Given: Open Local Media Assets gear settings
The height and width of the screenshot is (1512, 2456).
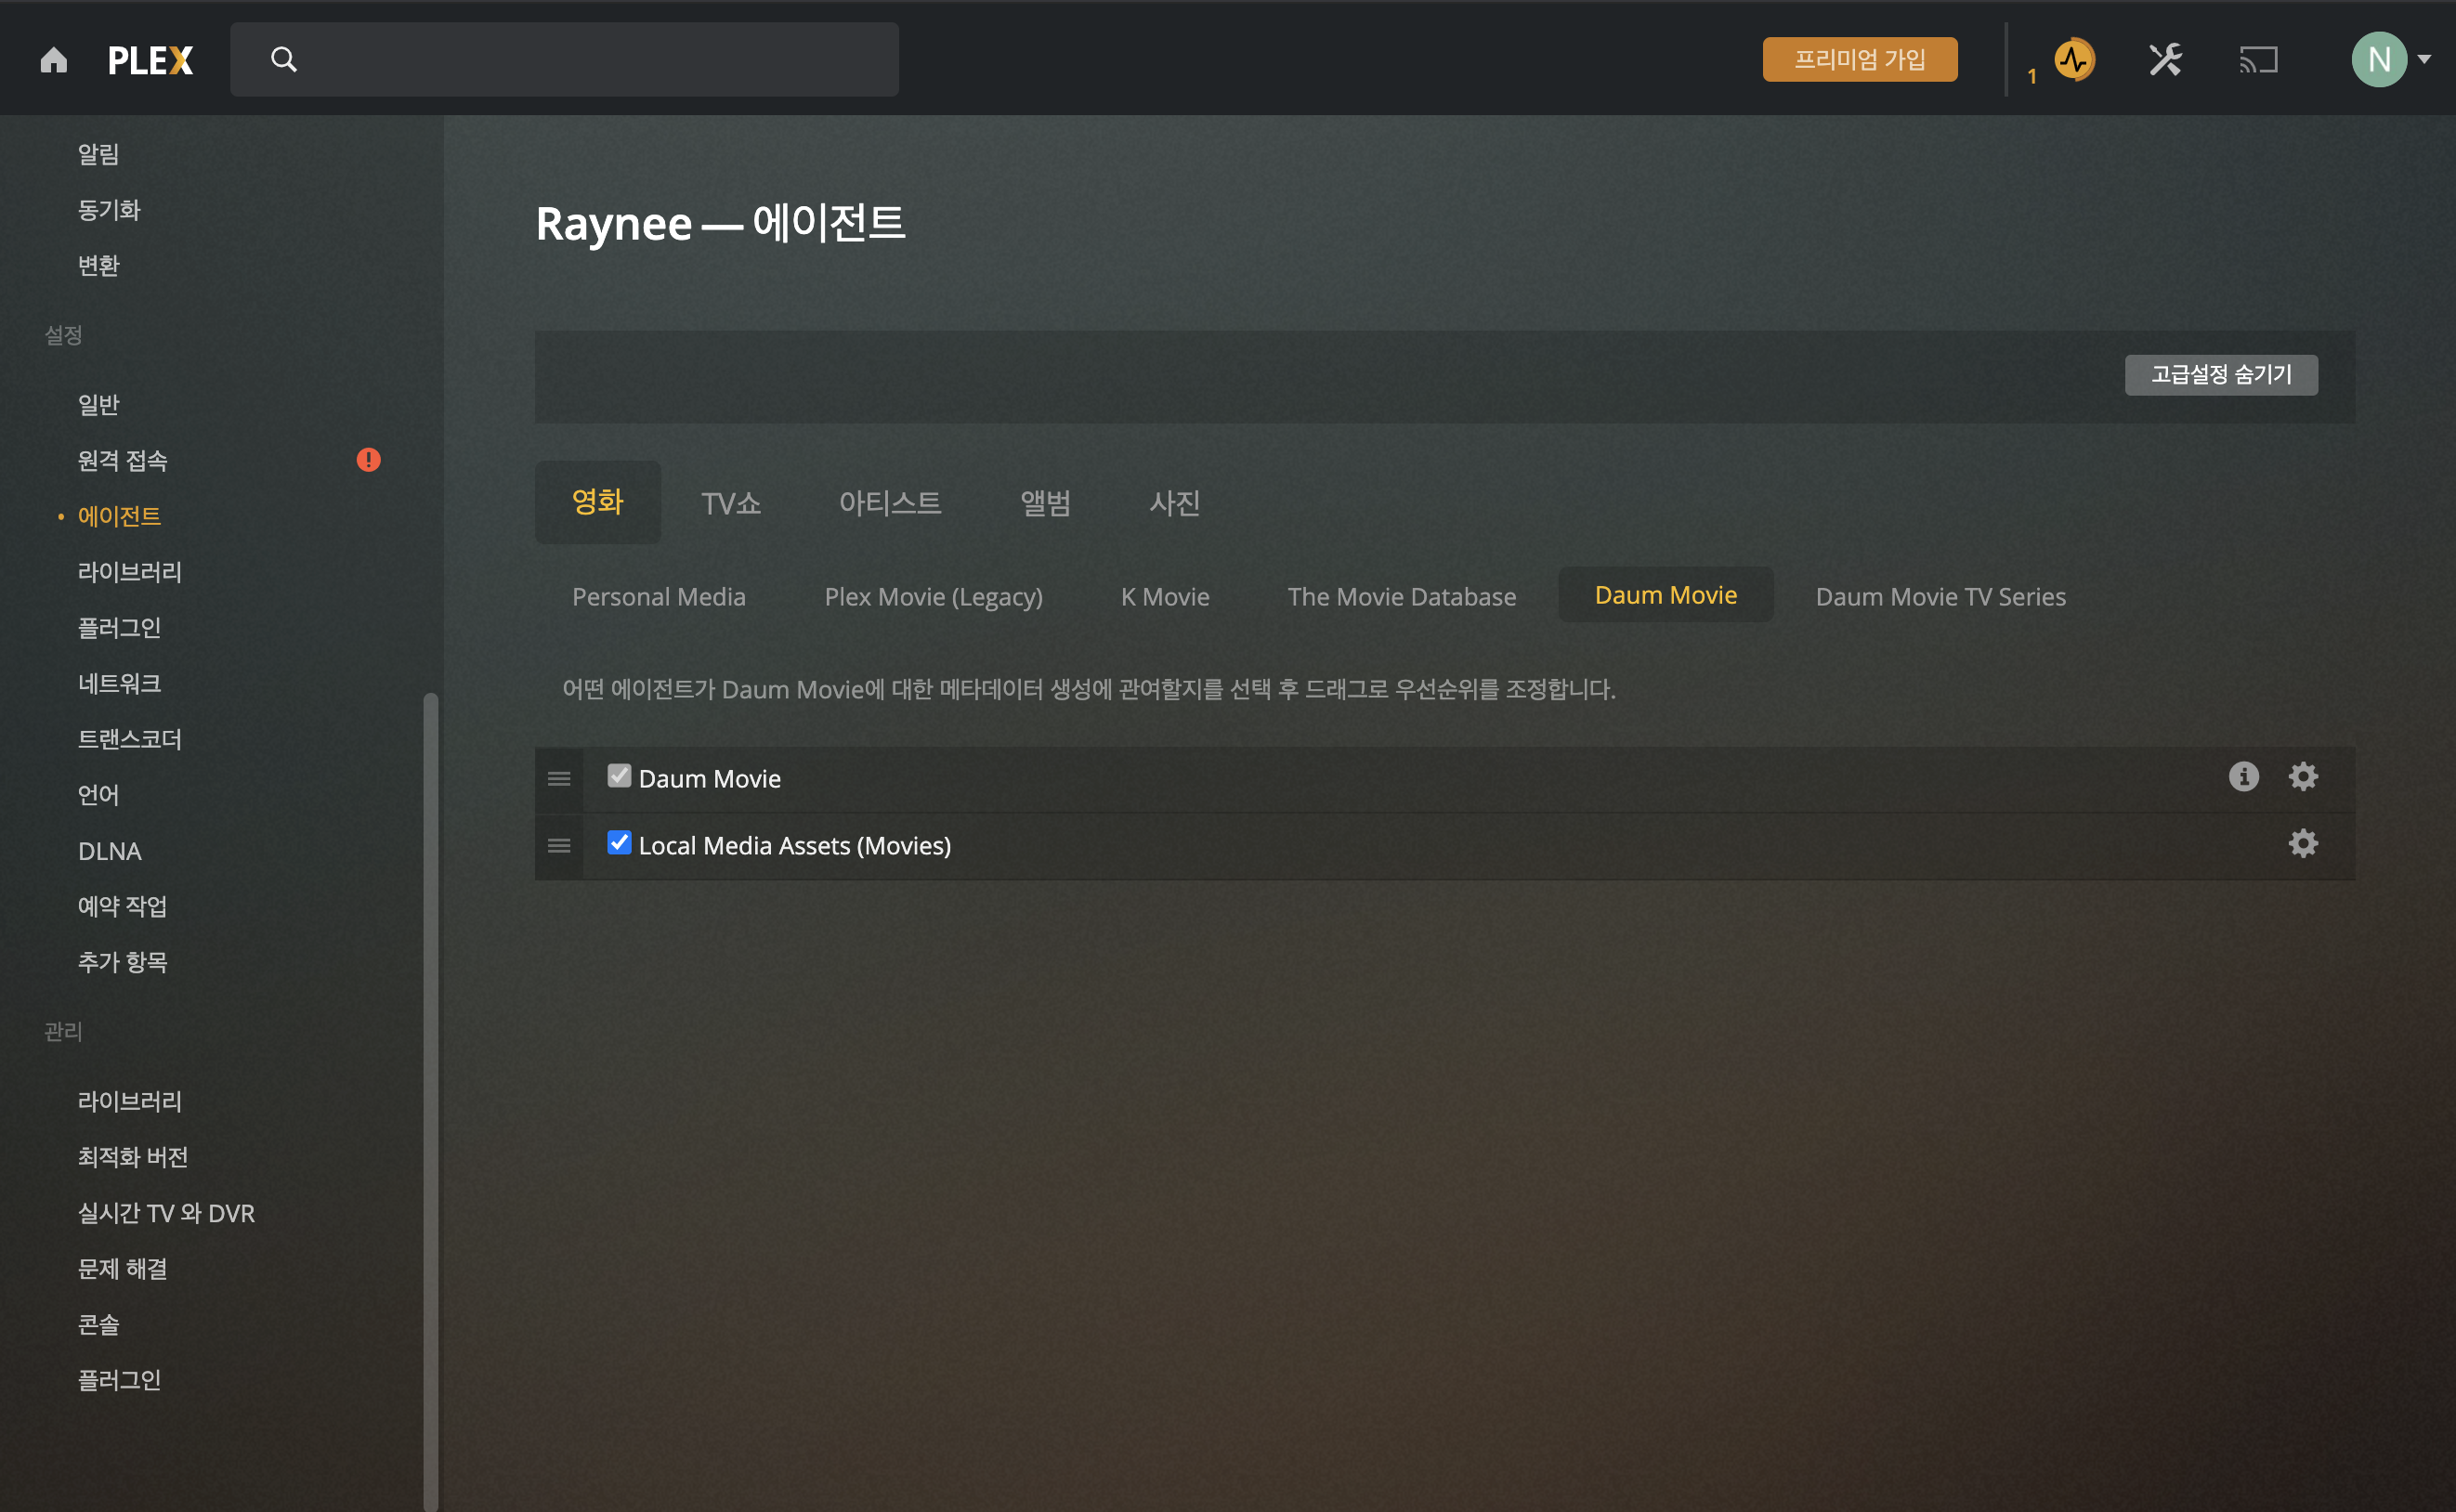Looking at the screenshot, I should [2303, 844].
